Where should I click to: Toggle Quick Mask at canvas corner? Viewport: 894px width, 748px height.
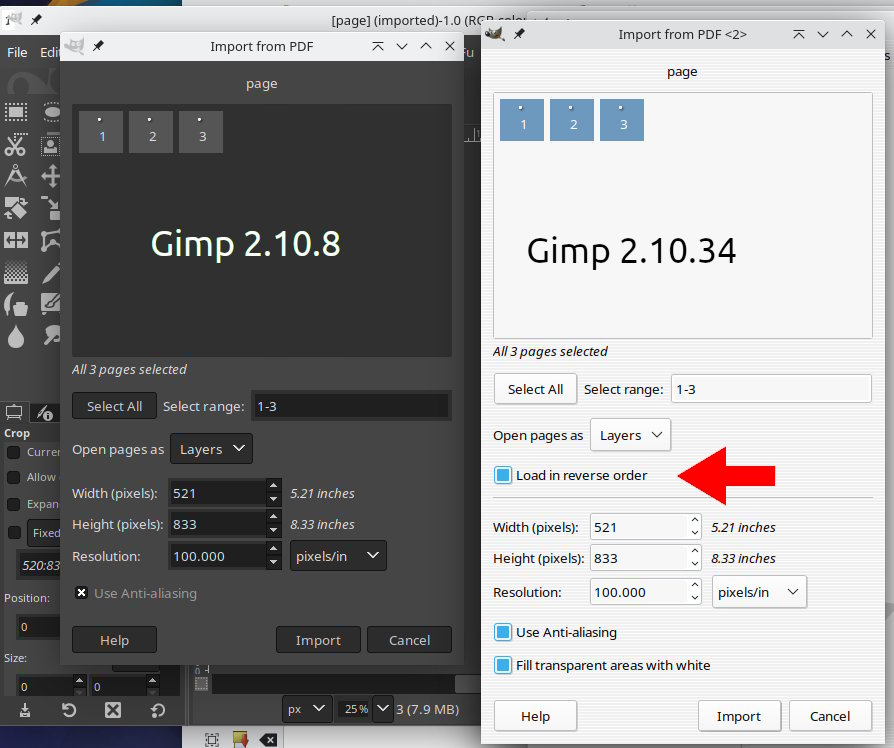(201, 684)
